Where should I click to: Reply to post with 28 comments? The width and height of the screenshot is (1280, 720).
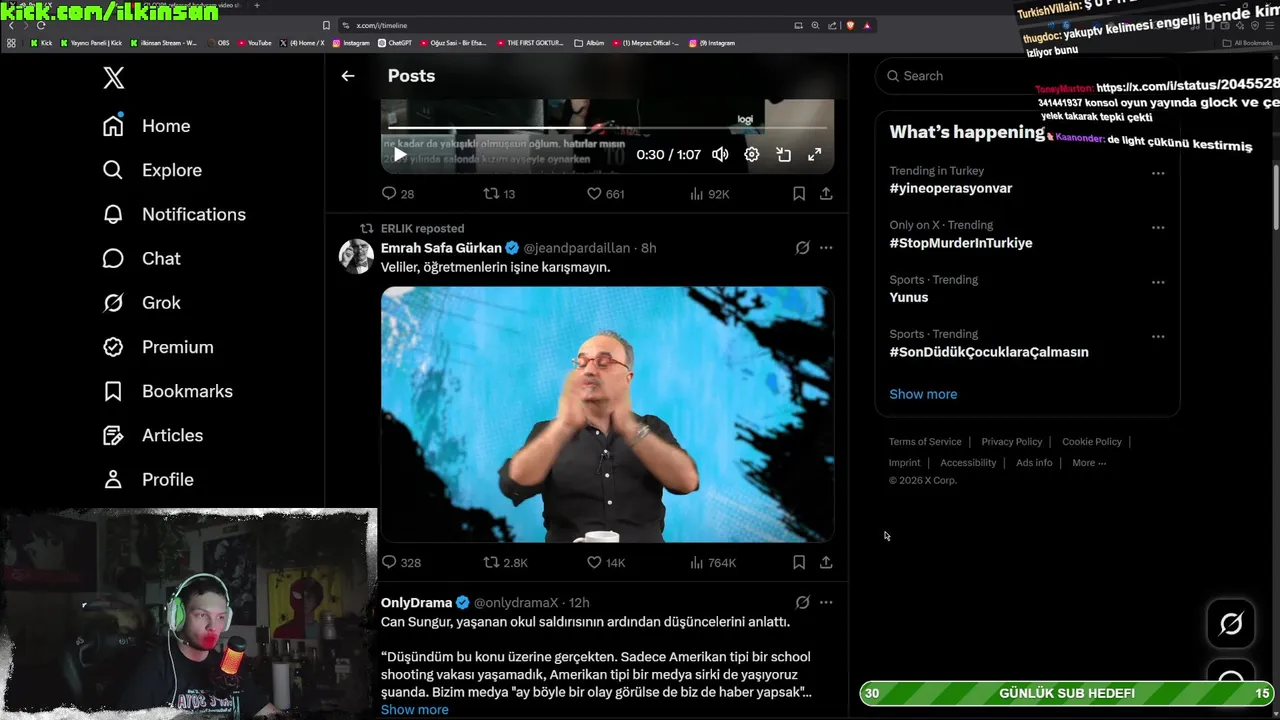(x=398, y=194)
